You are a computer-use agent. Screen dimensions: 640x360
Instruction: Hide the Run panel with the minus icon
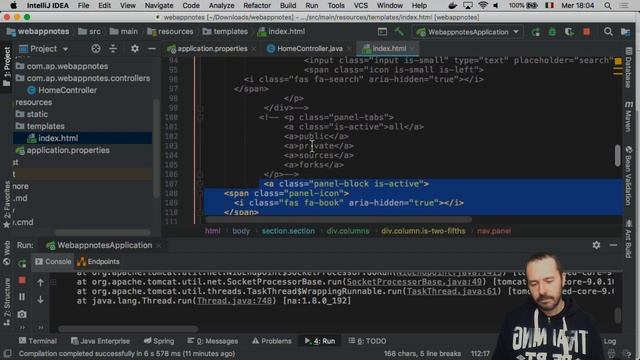[613, 245]
